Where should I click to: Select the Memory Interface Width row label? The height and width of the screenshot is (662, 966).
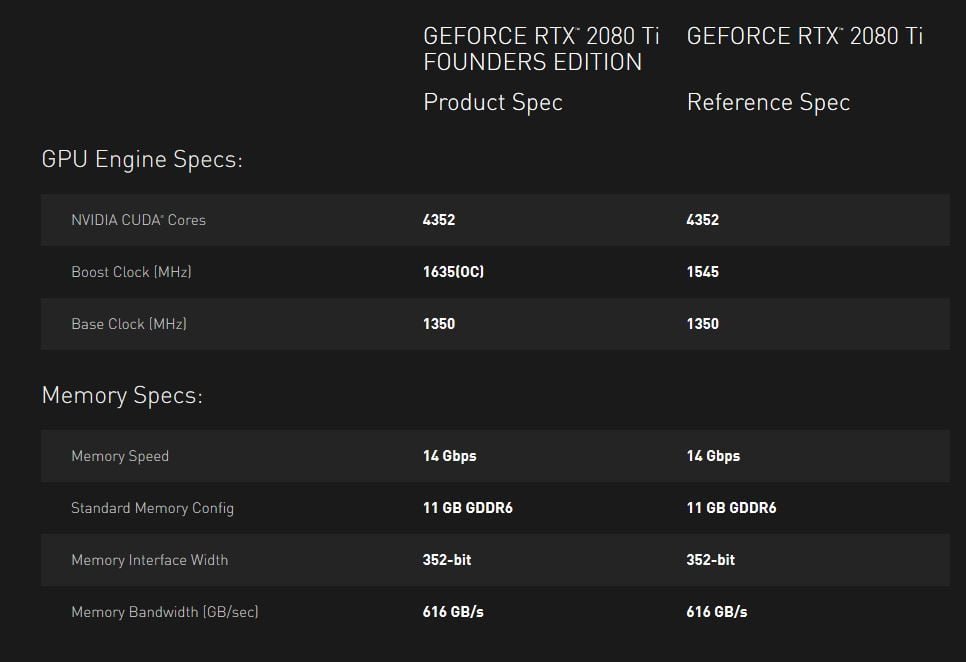tap(149, 560)
